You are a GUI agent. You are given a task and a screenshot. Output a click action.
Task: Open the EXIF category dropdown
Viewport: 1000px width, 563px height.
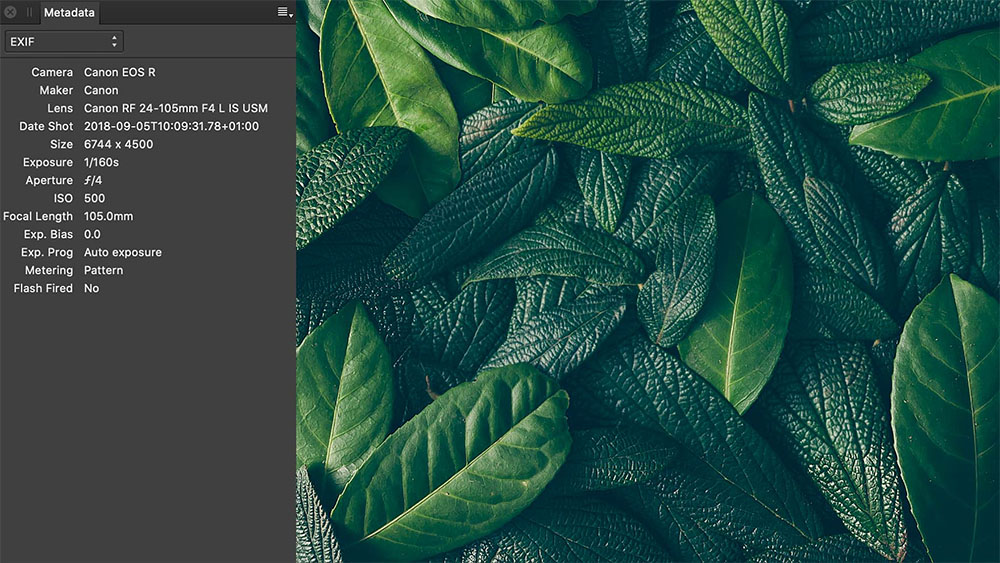click(64, 41)
